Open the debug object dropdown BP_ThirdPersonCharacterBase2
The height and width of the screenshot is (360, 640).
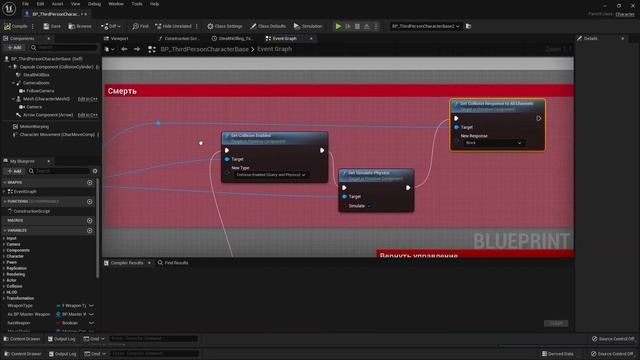tap(425, 26)
